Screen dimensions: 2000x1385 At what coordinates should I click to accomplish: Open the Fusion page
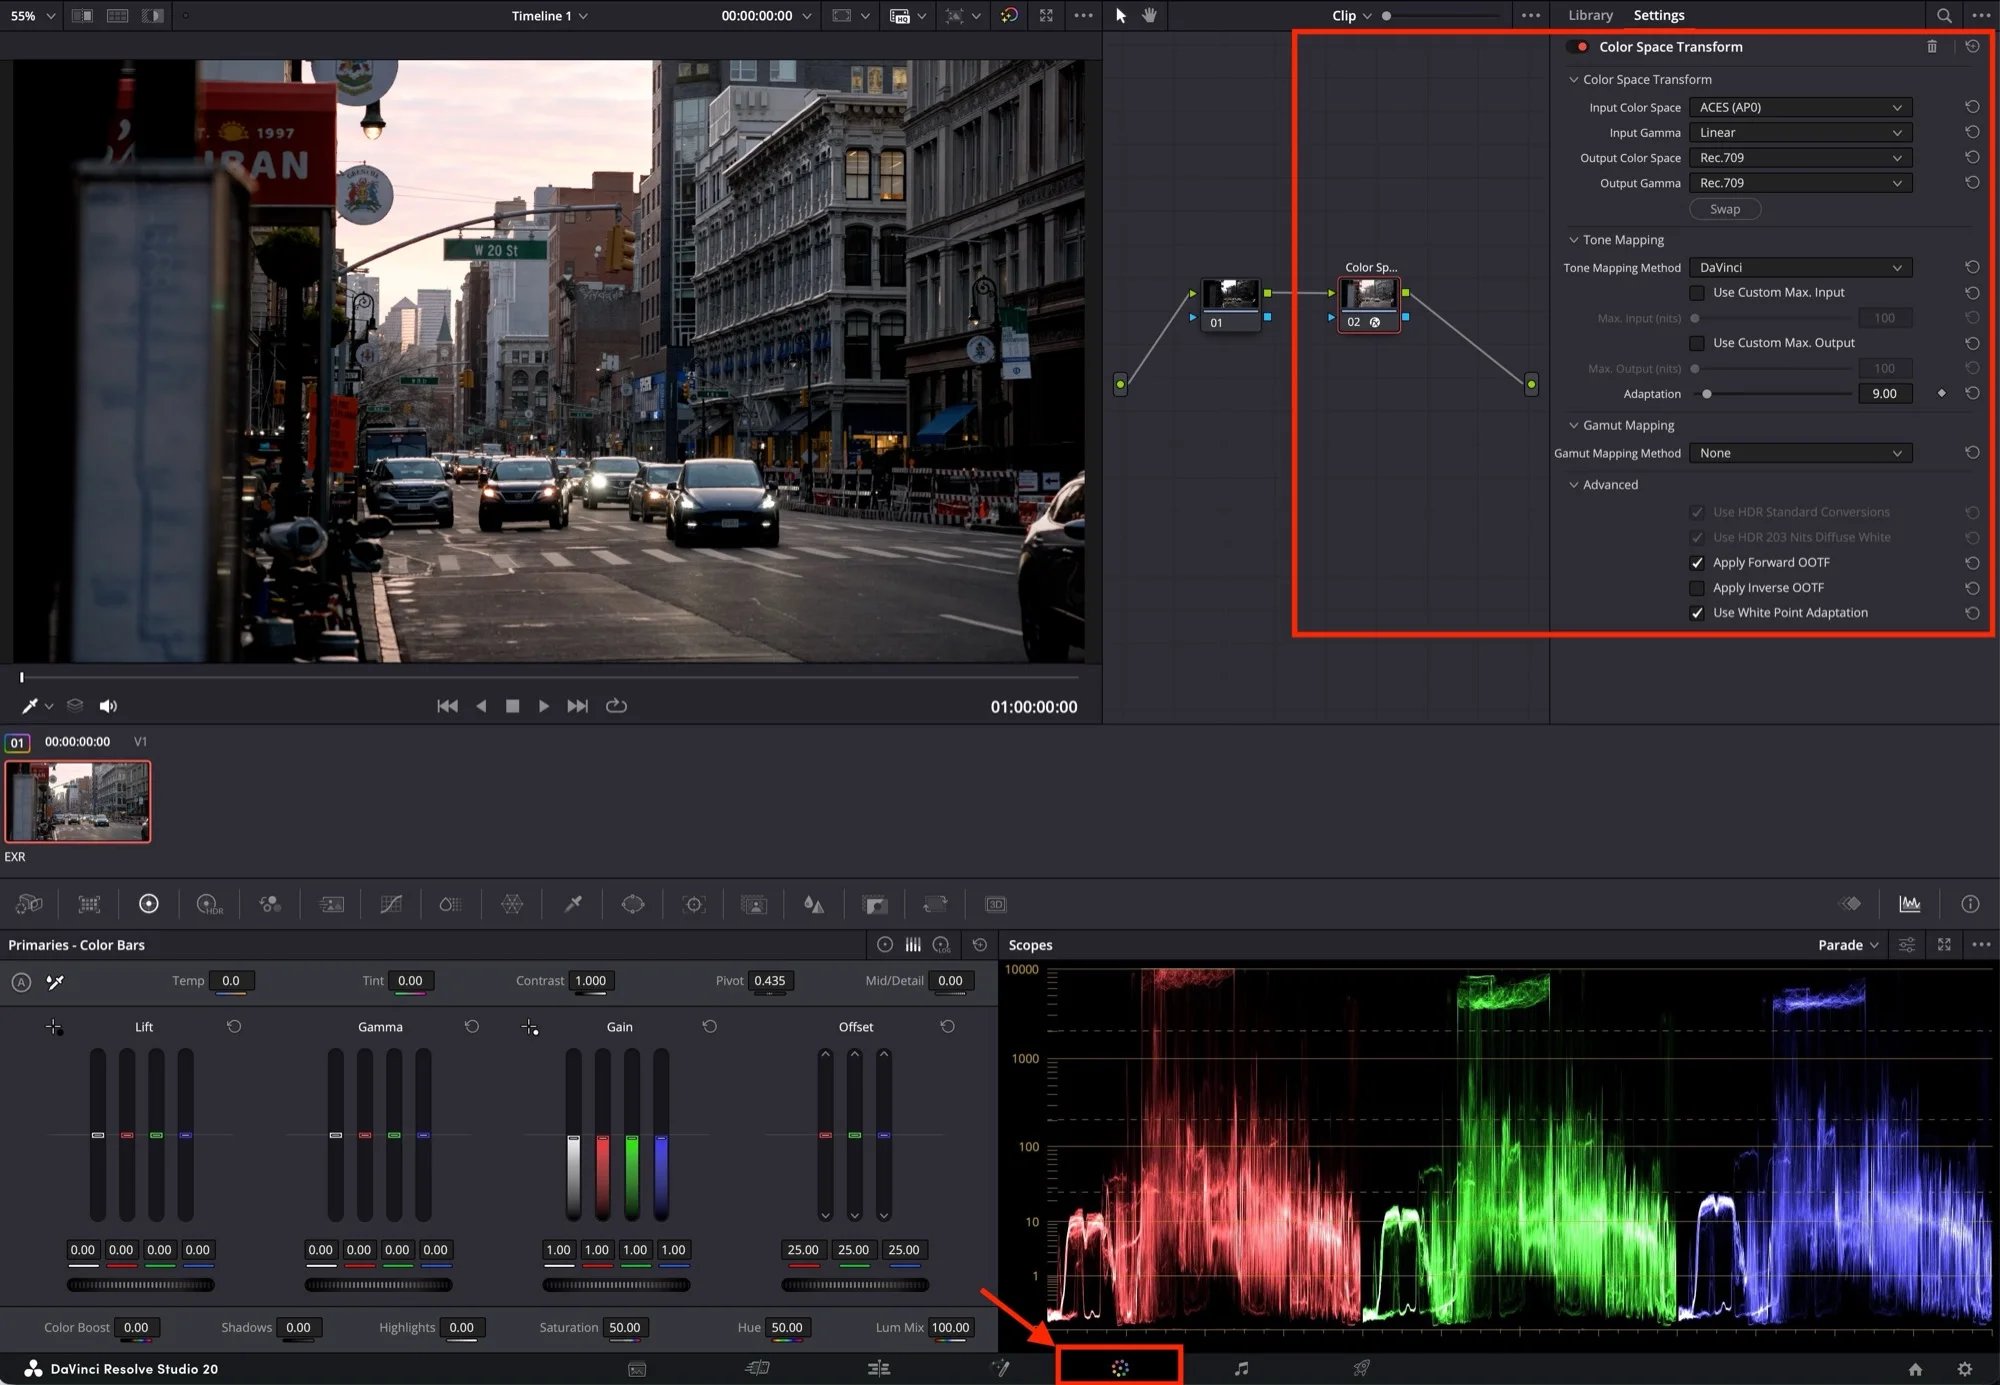click(1000, 1368)
